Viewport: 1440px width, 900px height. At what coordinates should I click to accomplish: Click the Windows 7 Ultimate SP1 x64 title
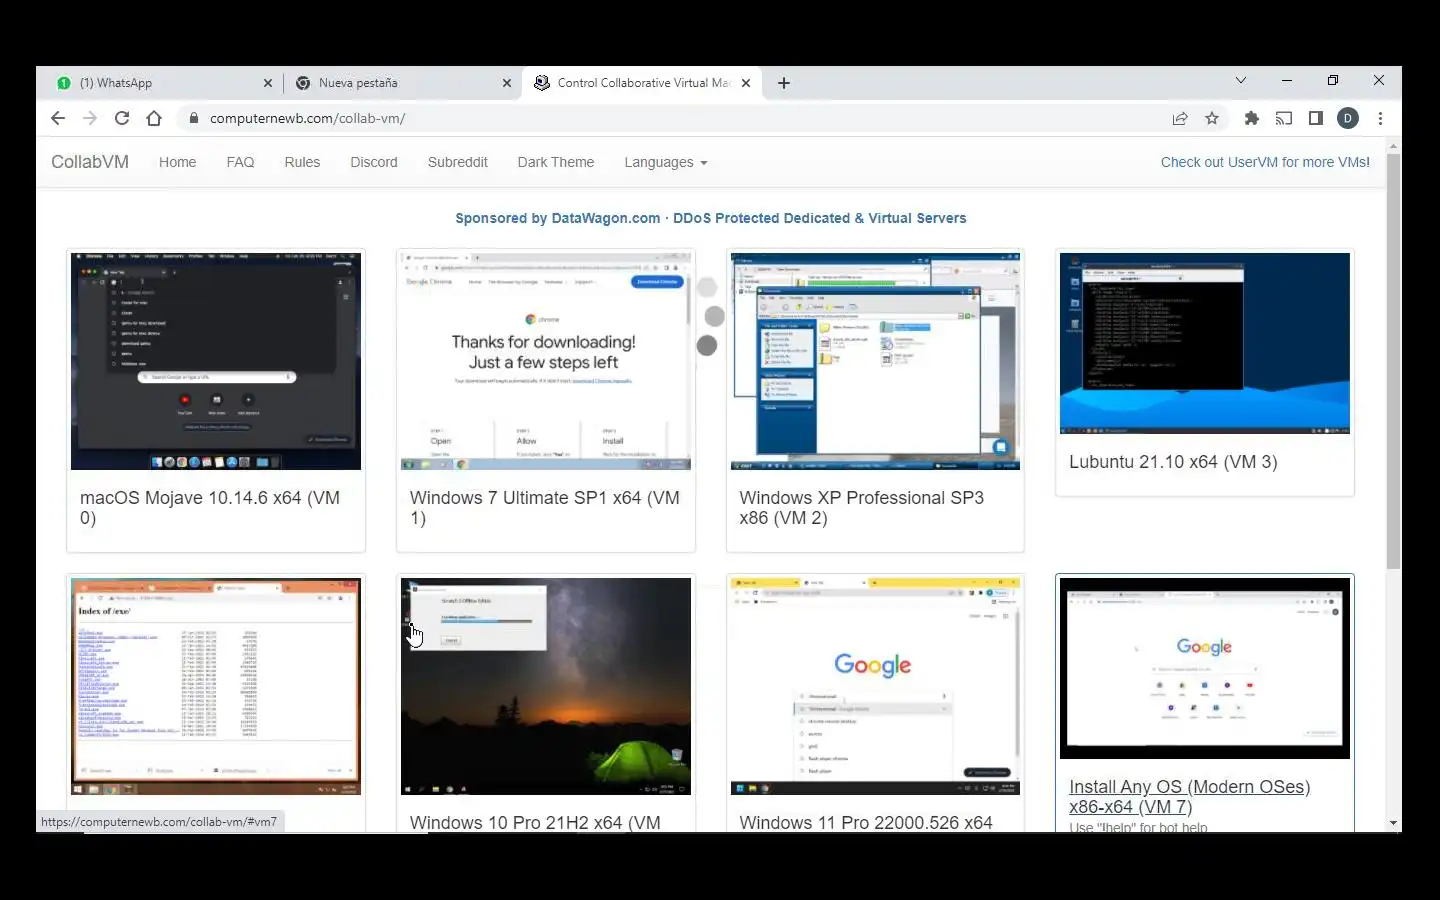(x=545, y=508)
